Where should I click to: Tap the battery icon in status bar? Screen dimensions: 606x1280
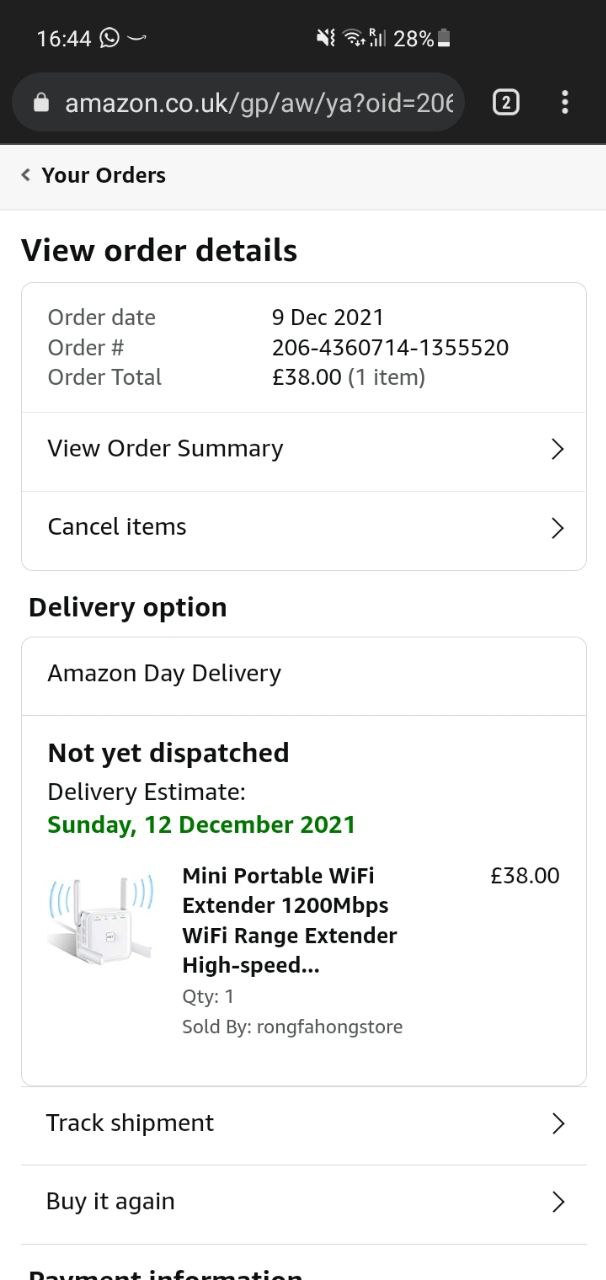click(445, 38)
